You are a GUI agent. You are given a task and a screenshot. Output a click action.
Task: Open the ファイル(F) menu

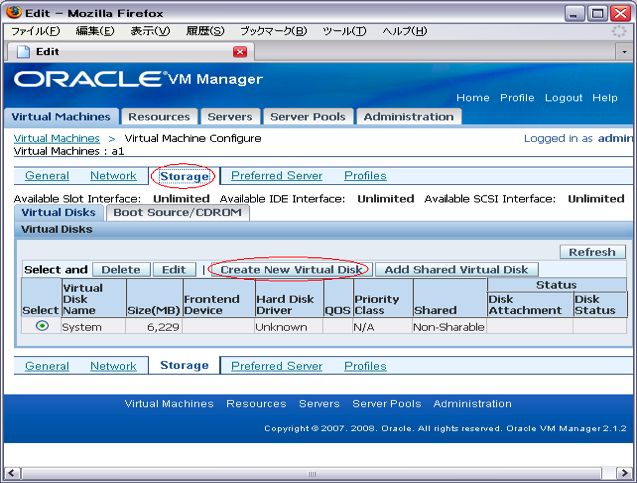[35, 31]
